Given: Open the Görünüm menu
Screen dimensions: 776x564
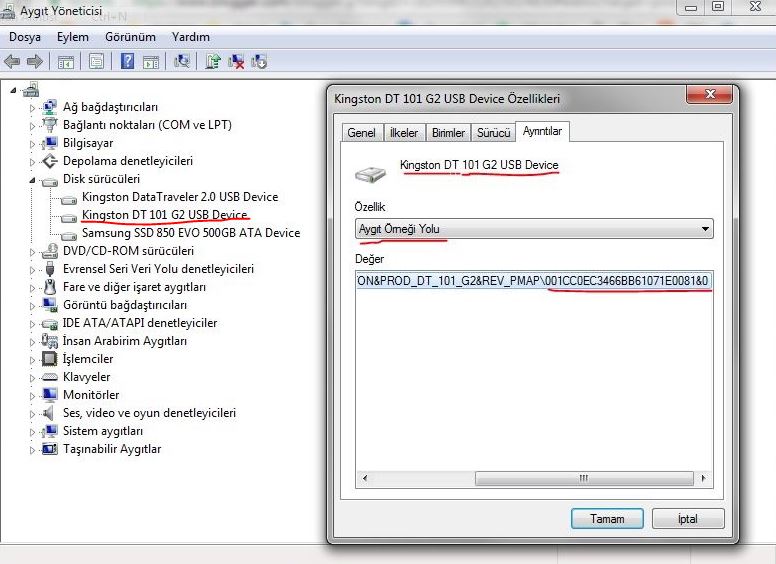Looking at the screenshot, I should click(130, 37).
